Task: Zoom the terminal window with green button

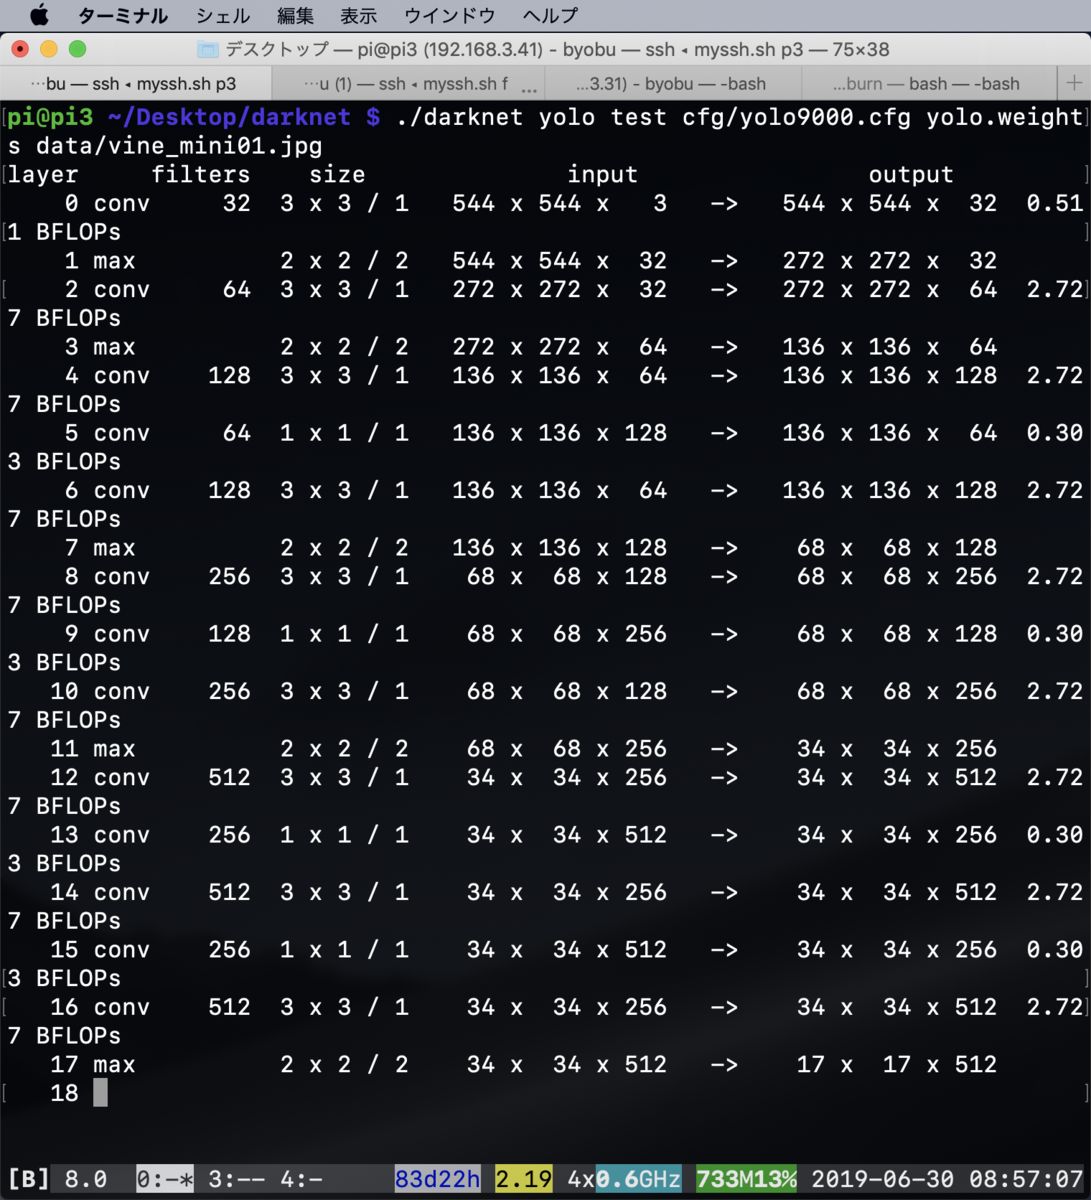Action: coord(77,49)
